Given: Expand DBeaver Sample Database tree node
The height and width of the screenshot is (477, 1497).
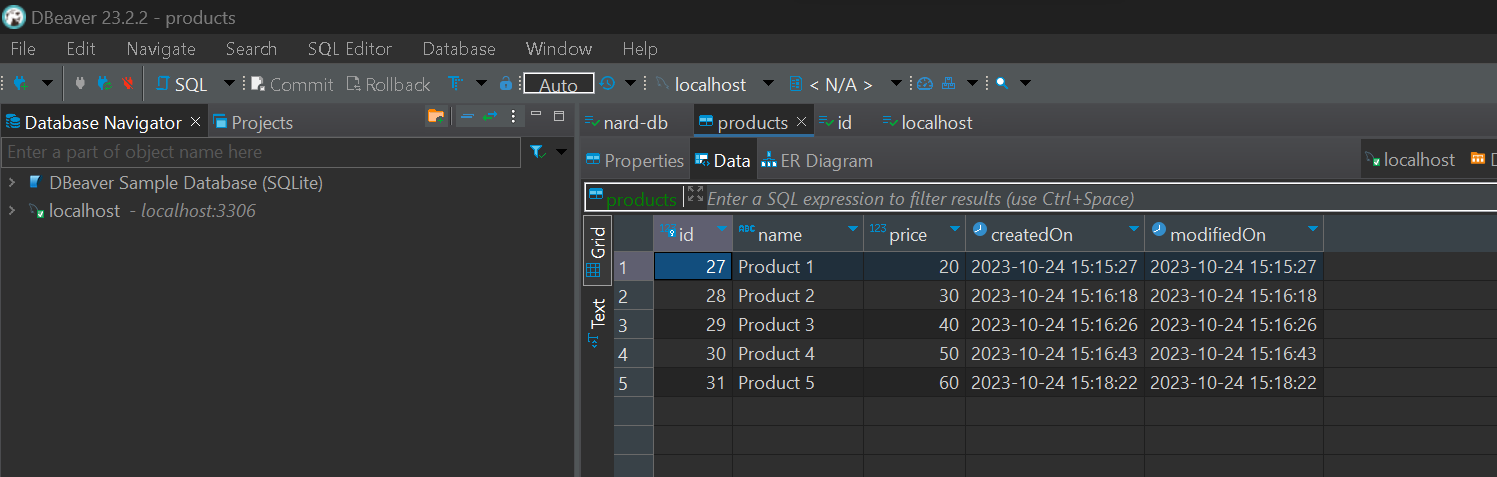Looking at the screenshot, I should tap(12, 183).
